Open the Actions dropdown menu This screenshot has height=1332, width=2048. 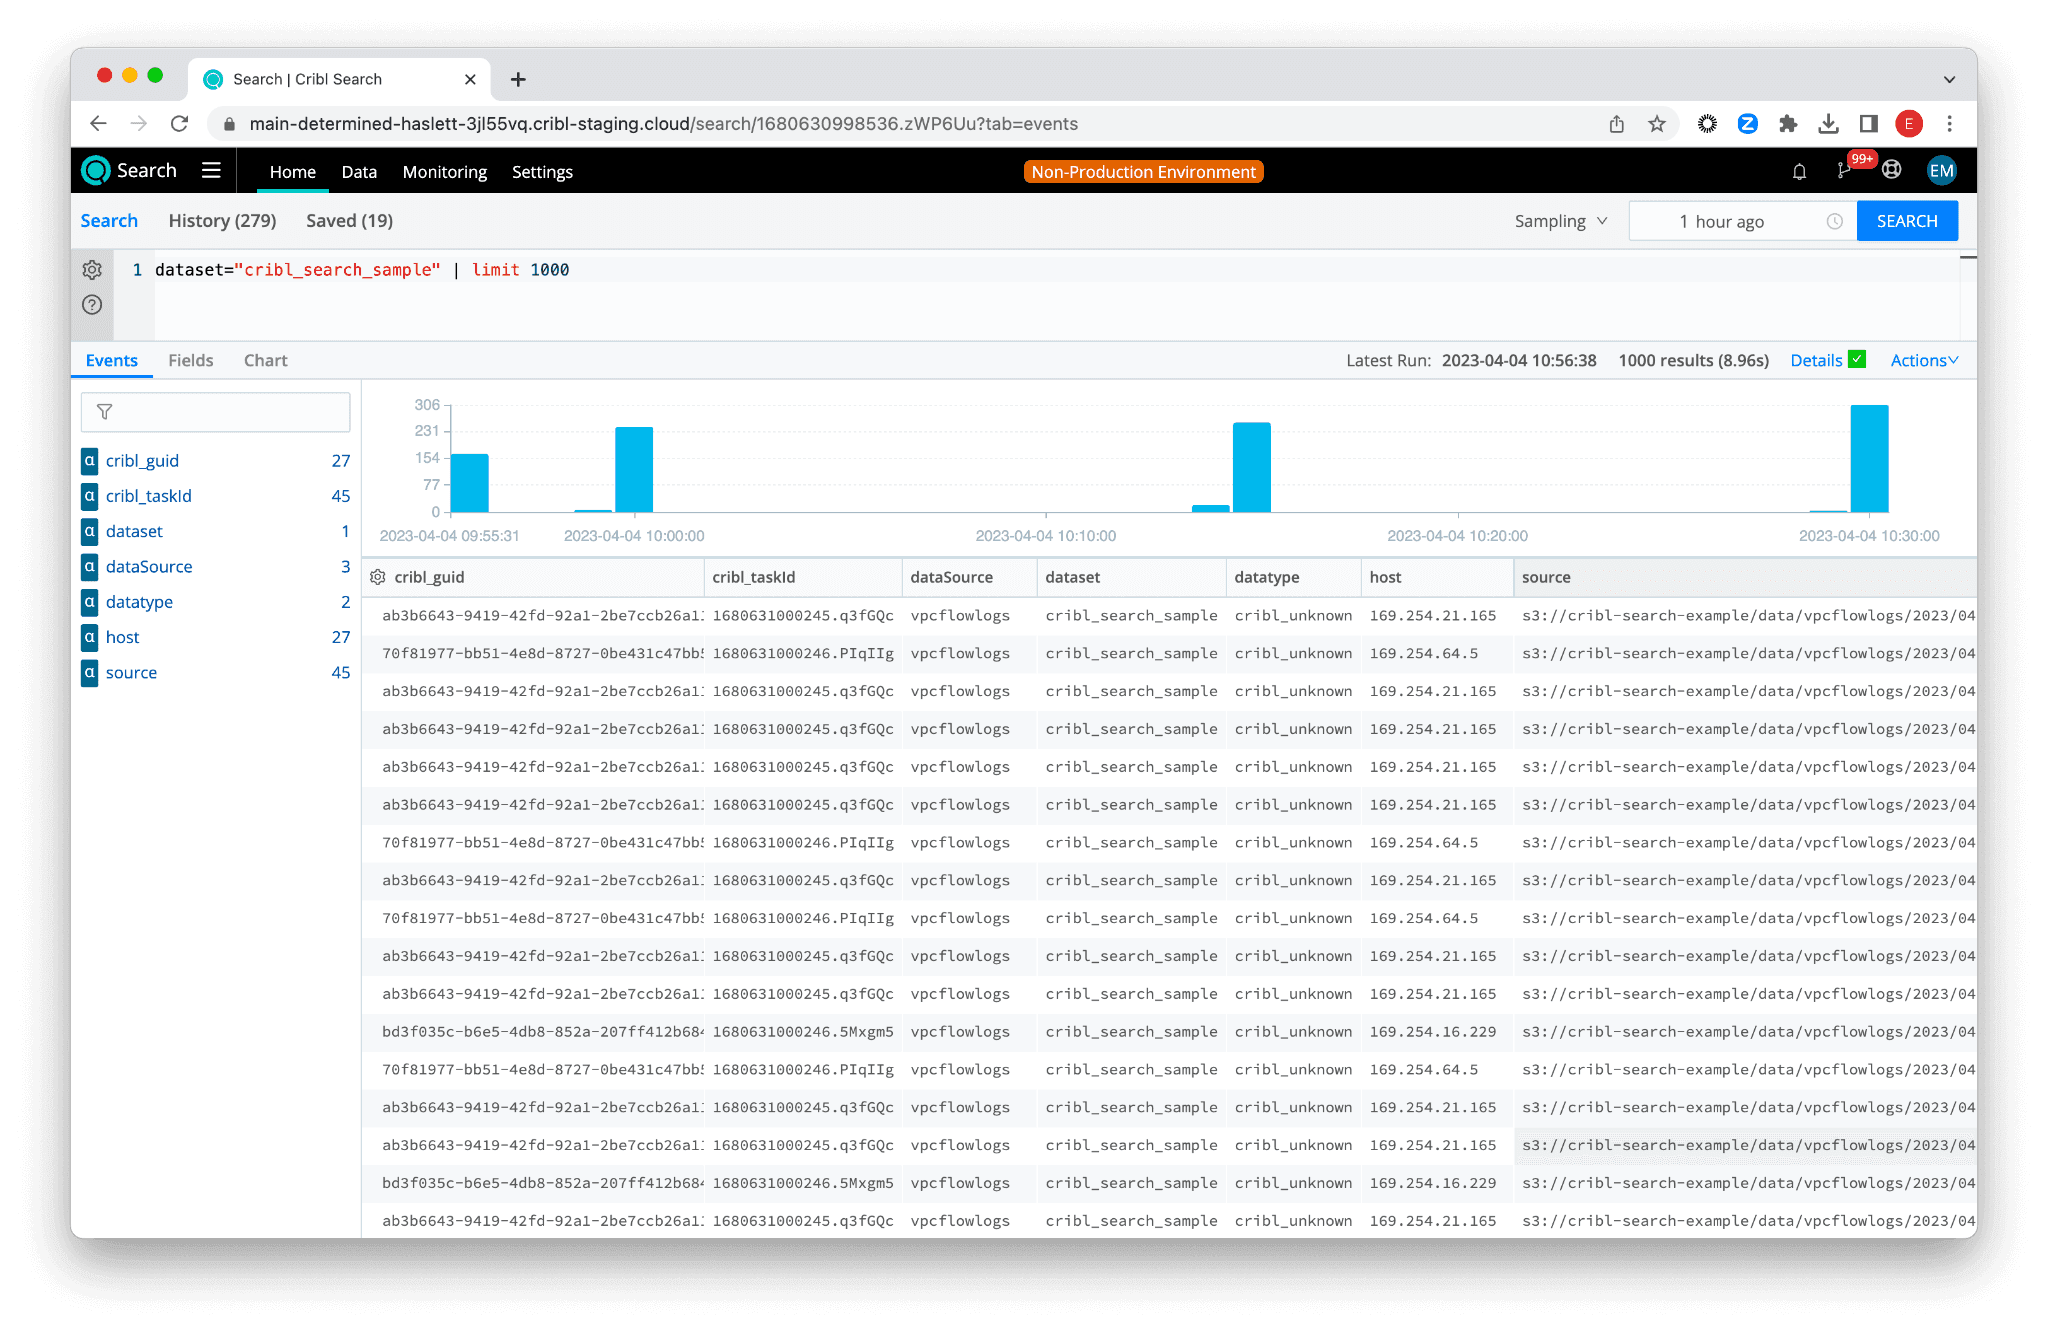pos(1923,360)
